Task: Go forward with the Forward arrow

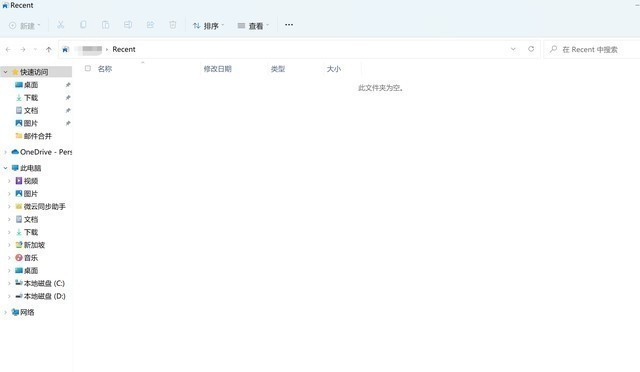Action: coord(23,49)
